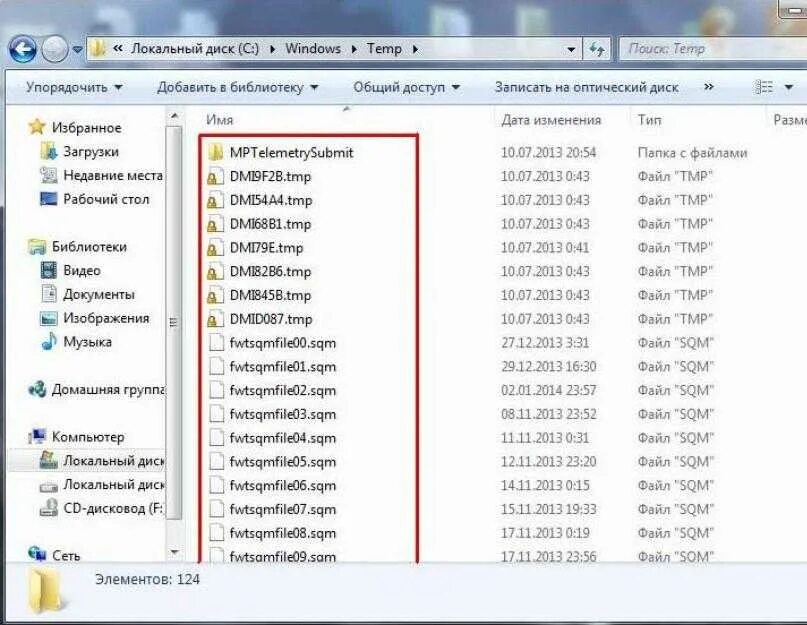
Task: Sort by the "Тип" column header
Action: pyautogui.click(x=650, y=120)
